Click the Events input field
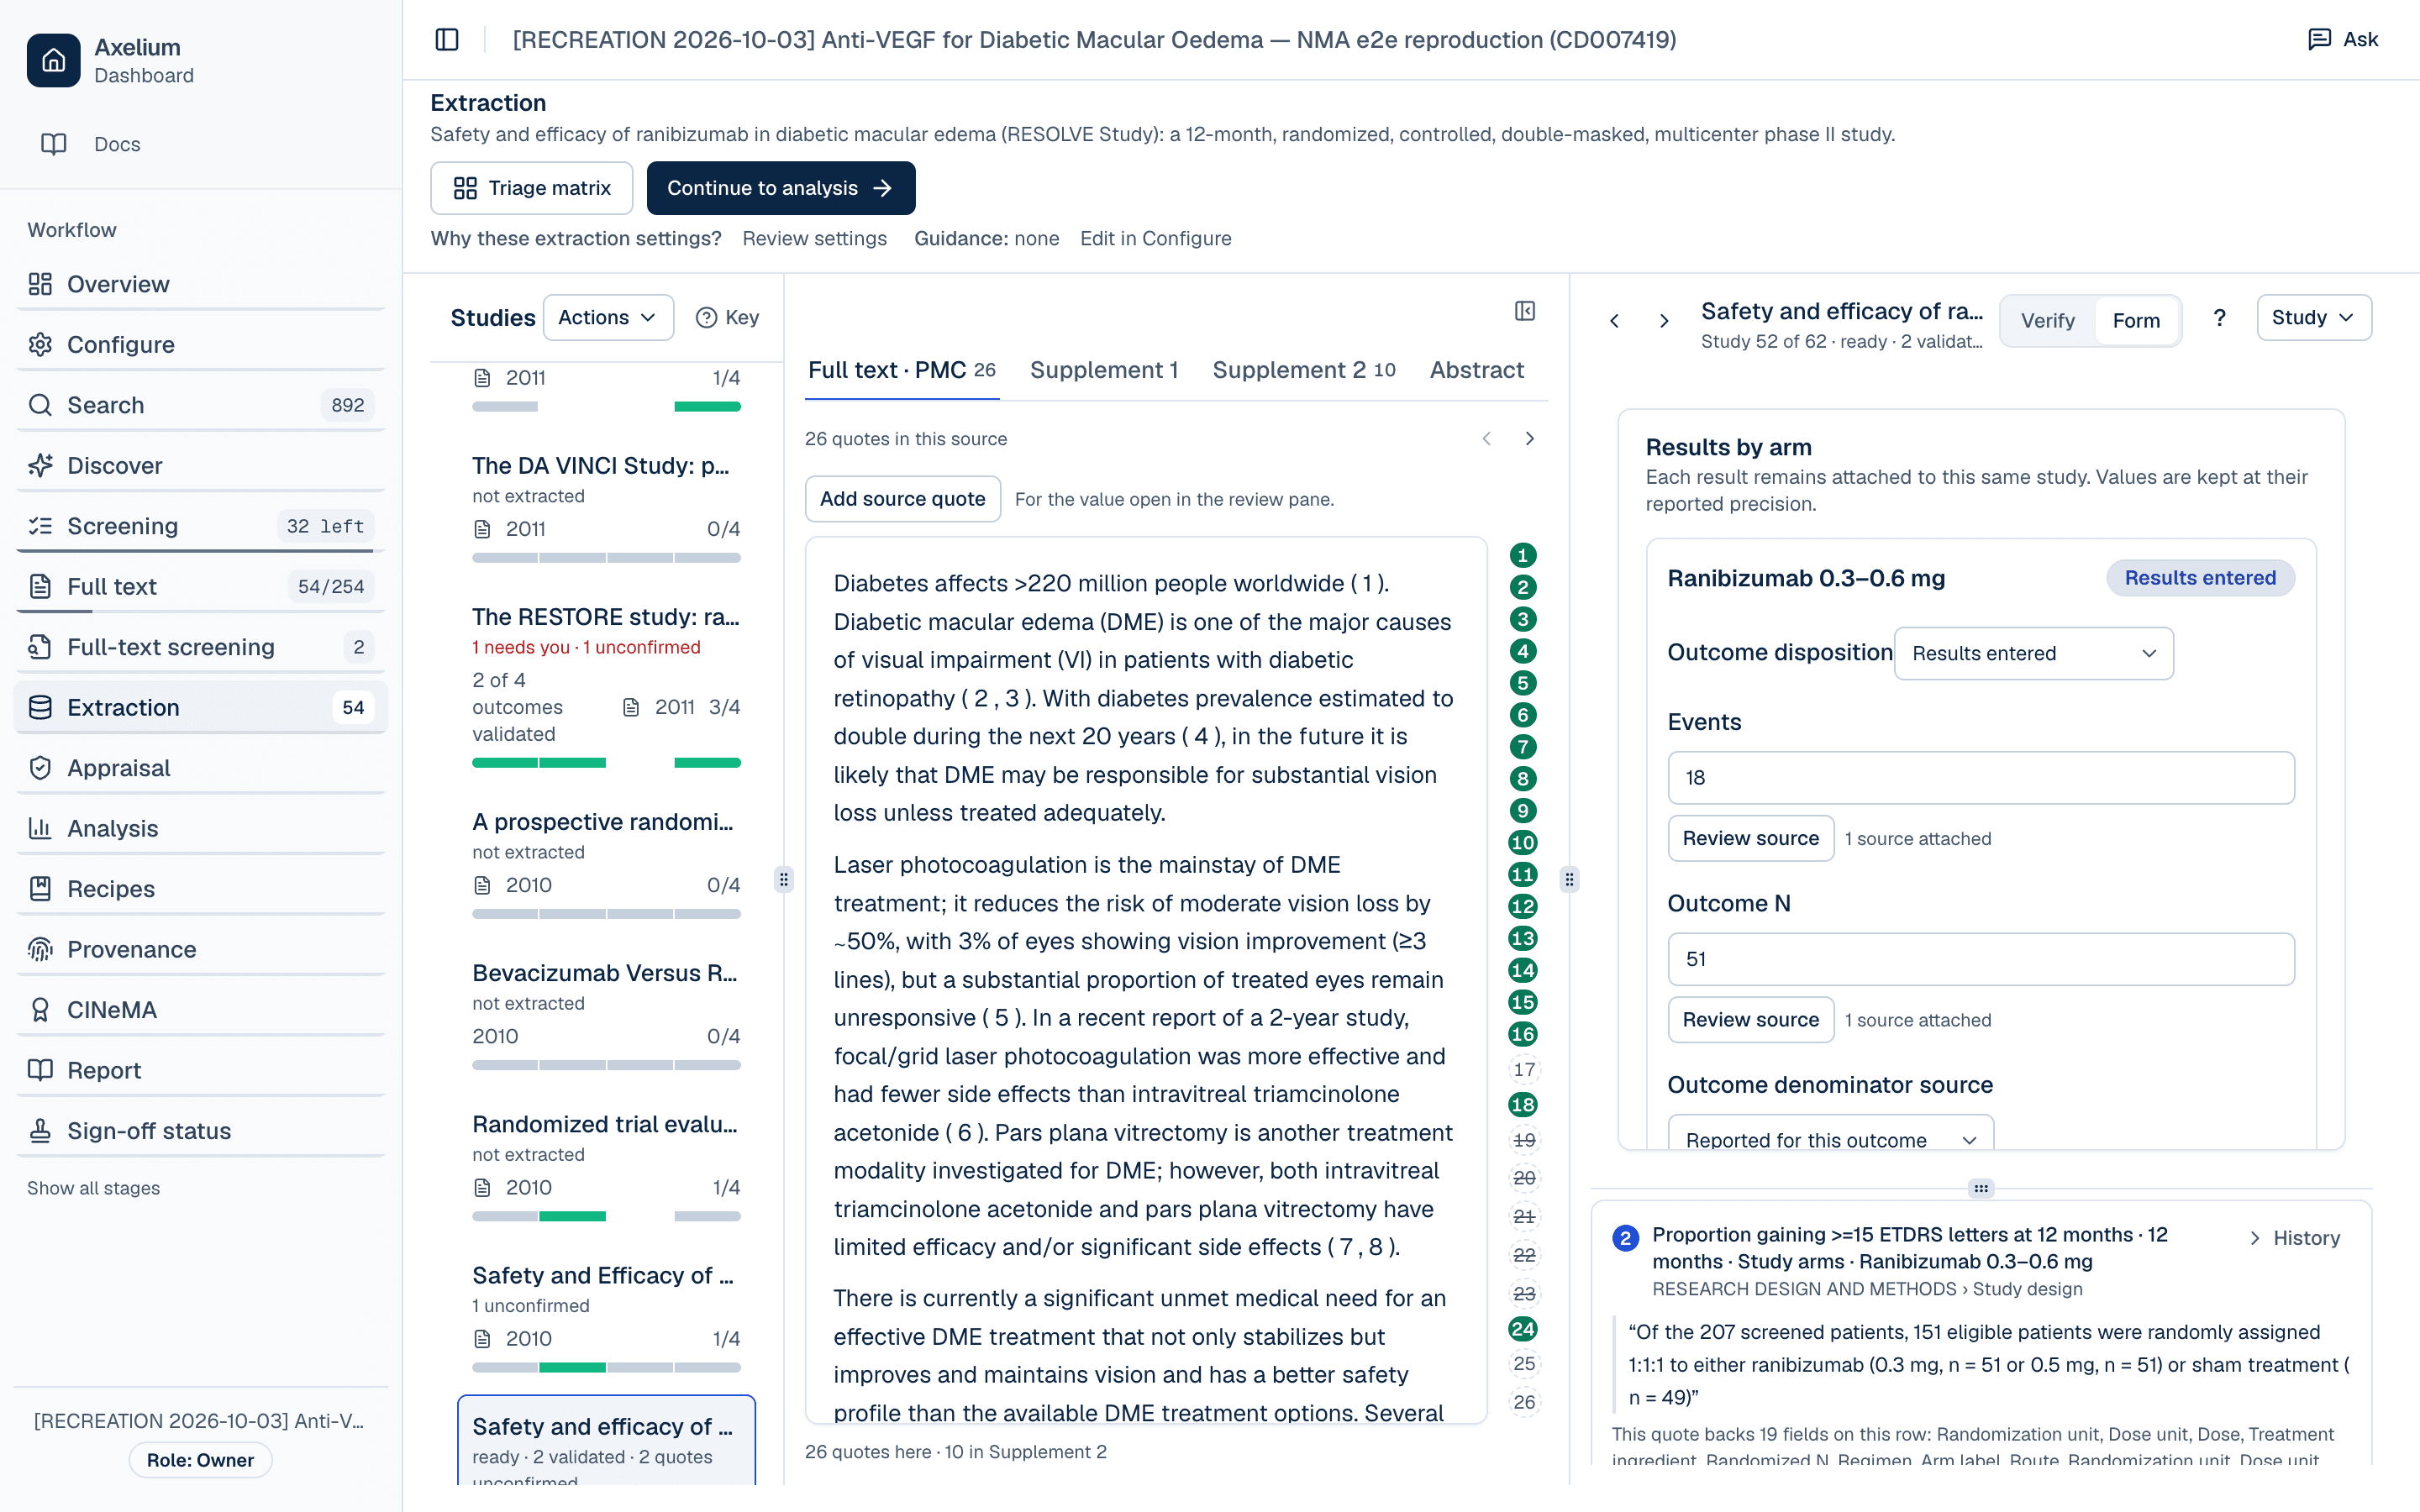Viewport: 2420px width, 1512px height. [1980, 777]
